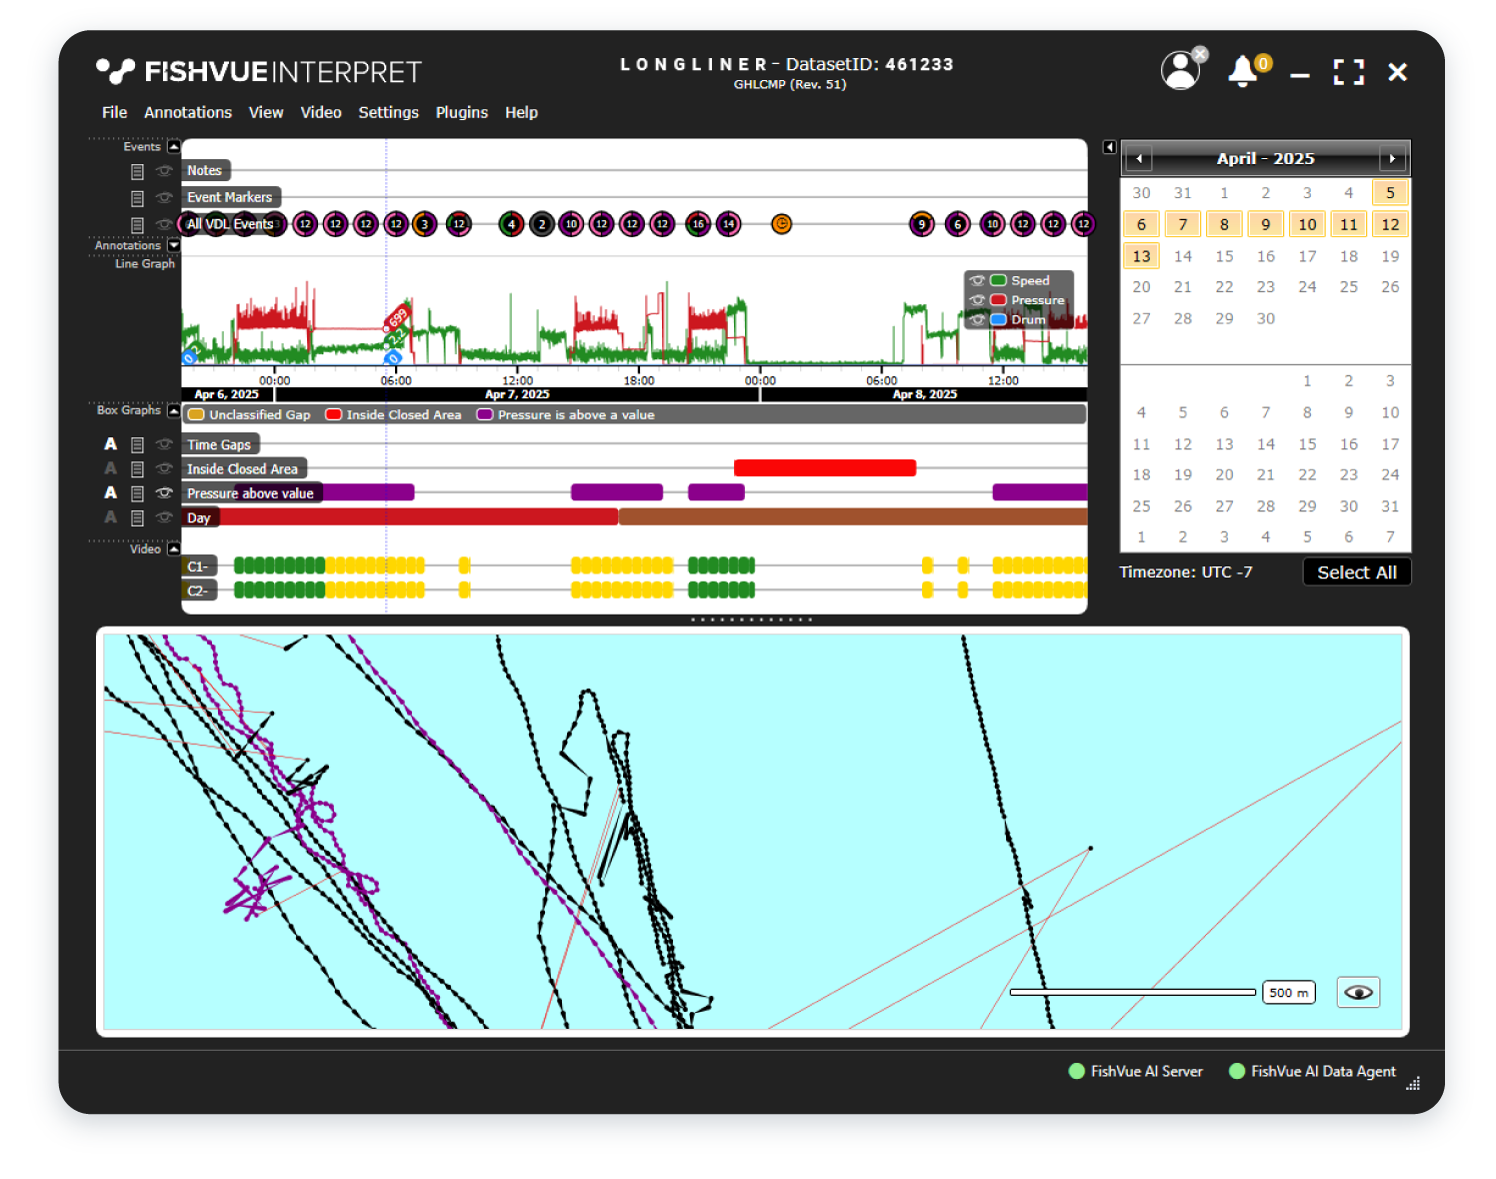Click the list icon beside Event Markers
Screen dimensions: 1496x1179
pyautogui.click(x=138, y=198)
